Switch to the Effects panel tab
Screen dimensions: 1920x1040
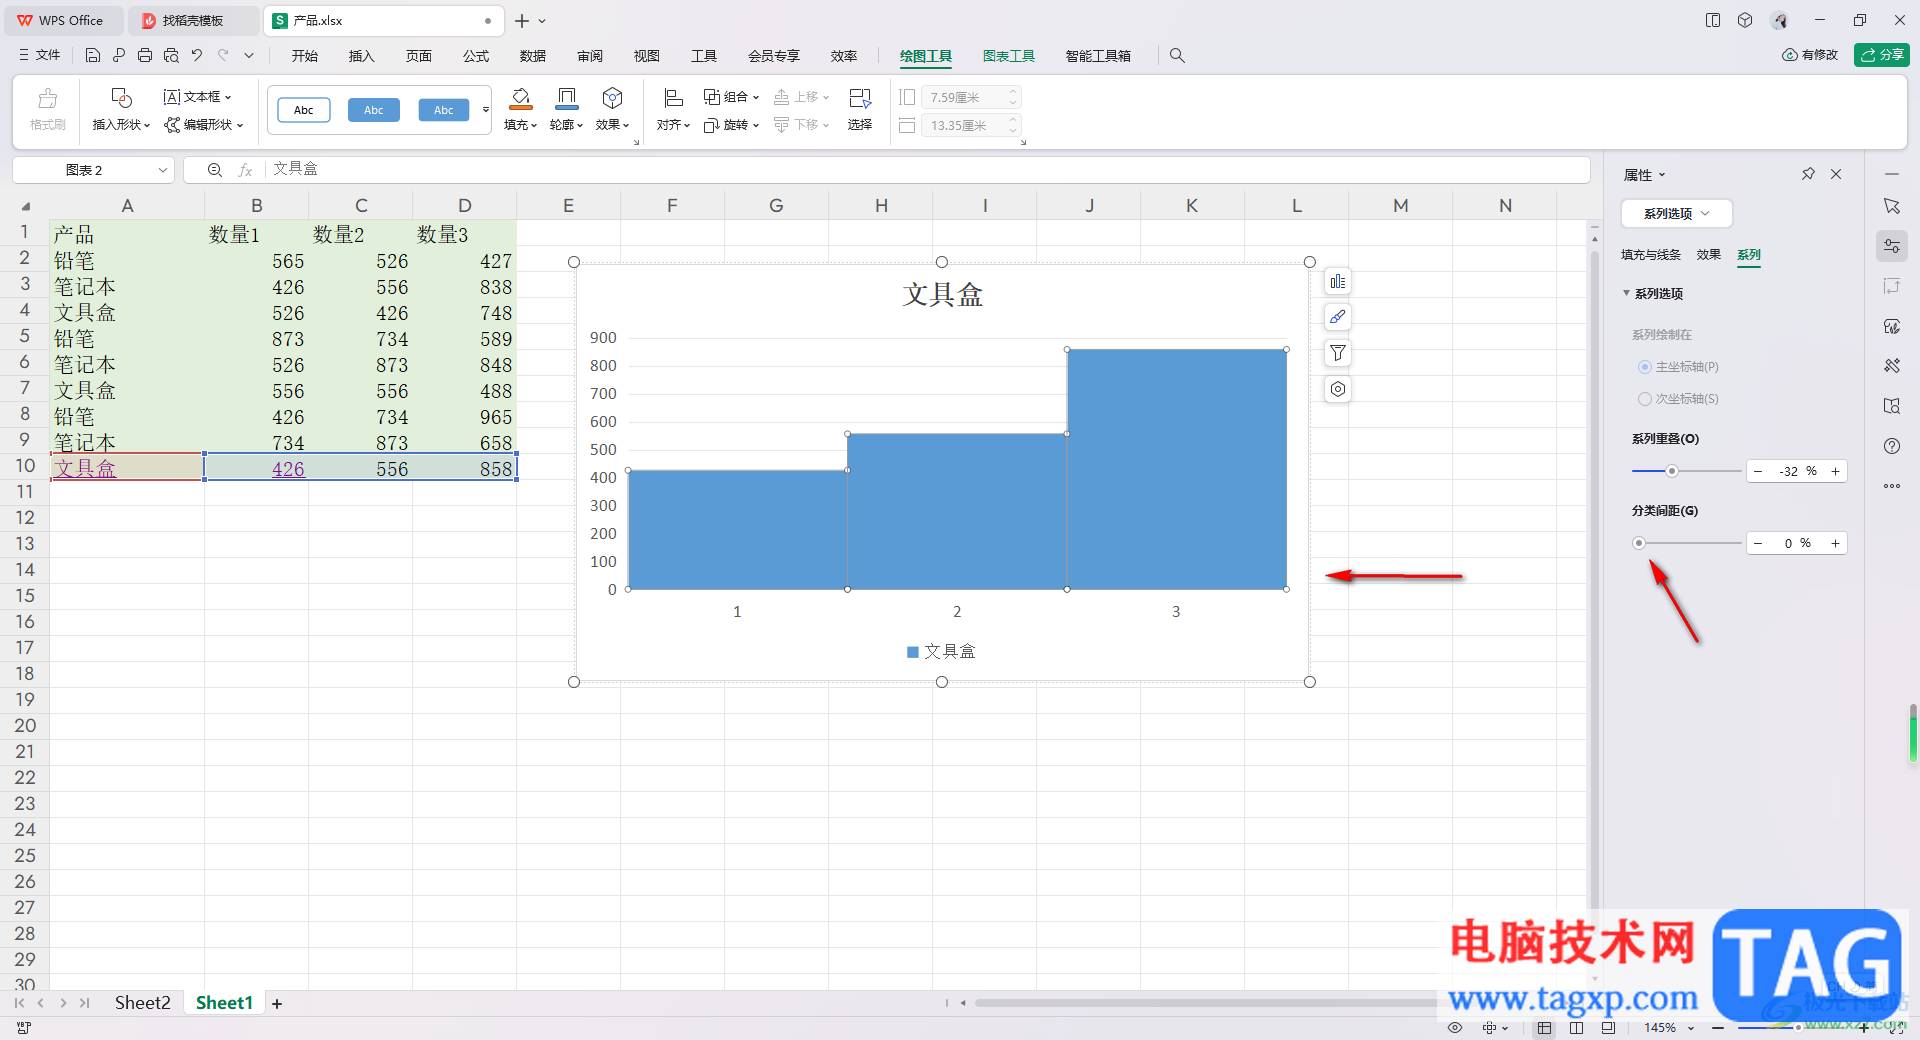[1709, 255]
